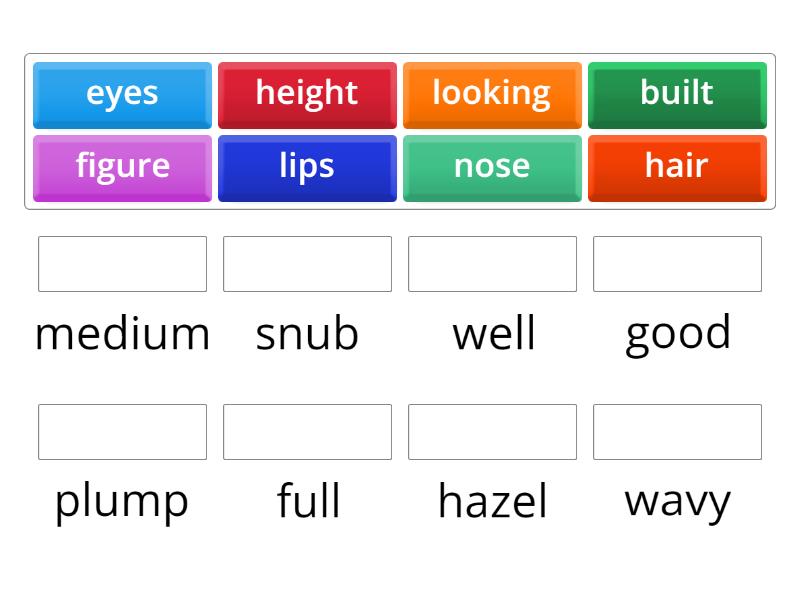Select the dark blue "lips" tile
The width and height of the screenshot is (800, 600).
point(307,167)
